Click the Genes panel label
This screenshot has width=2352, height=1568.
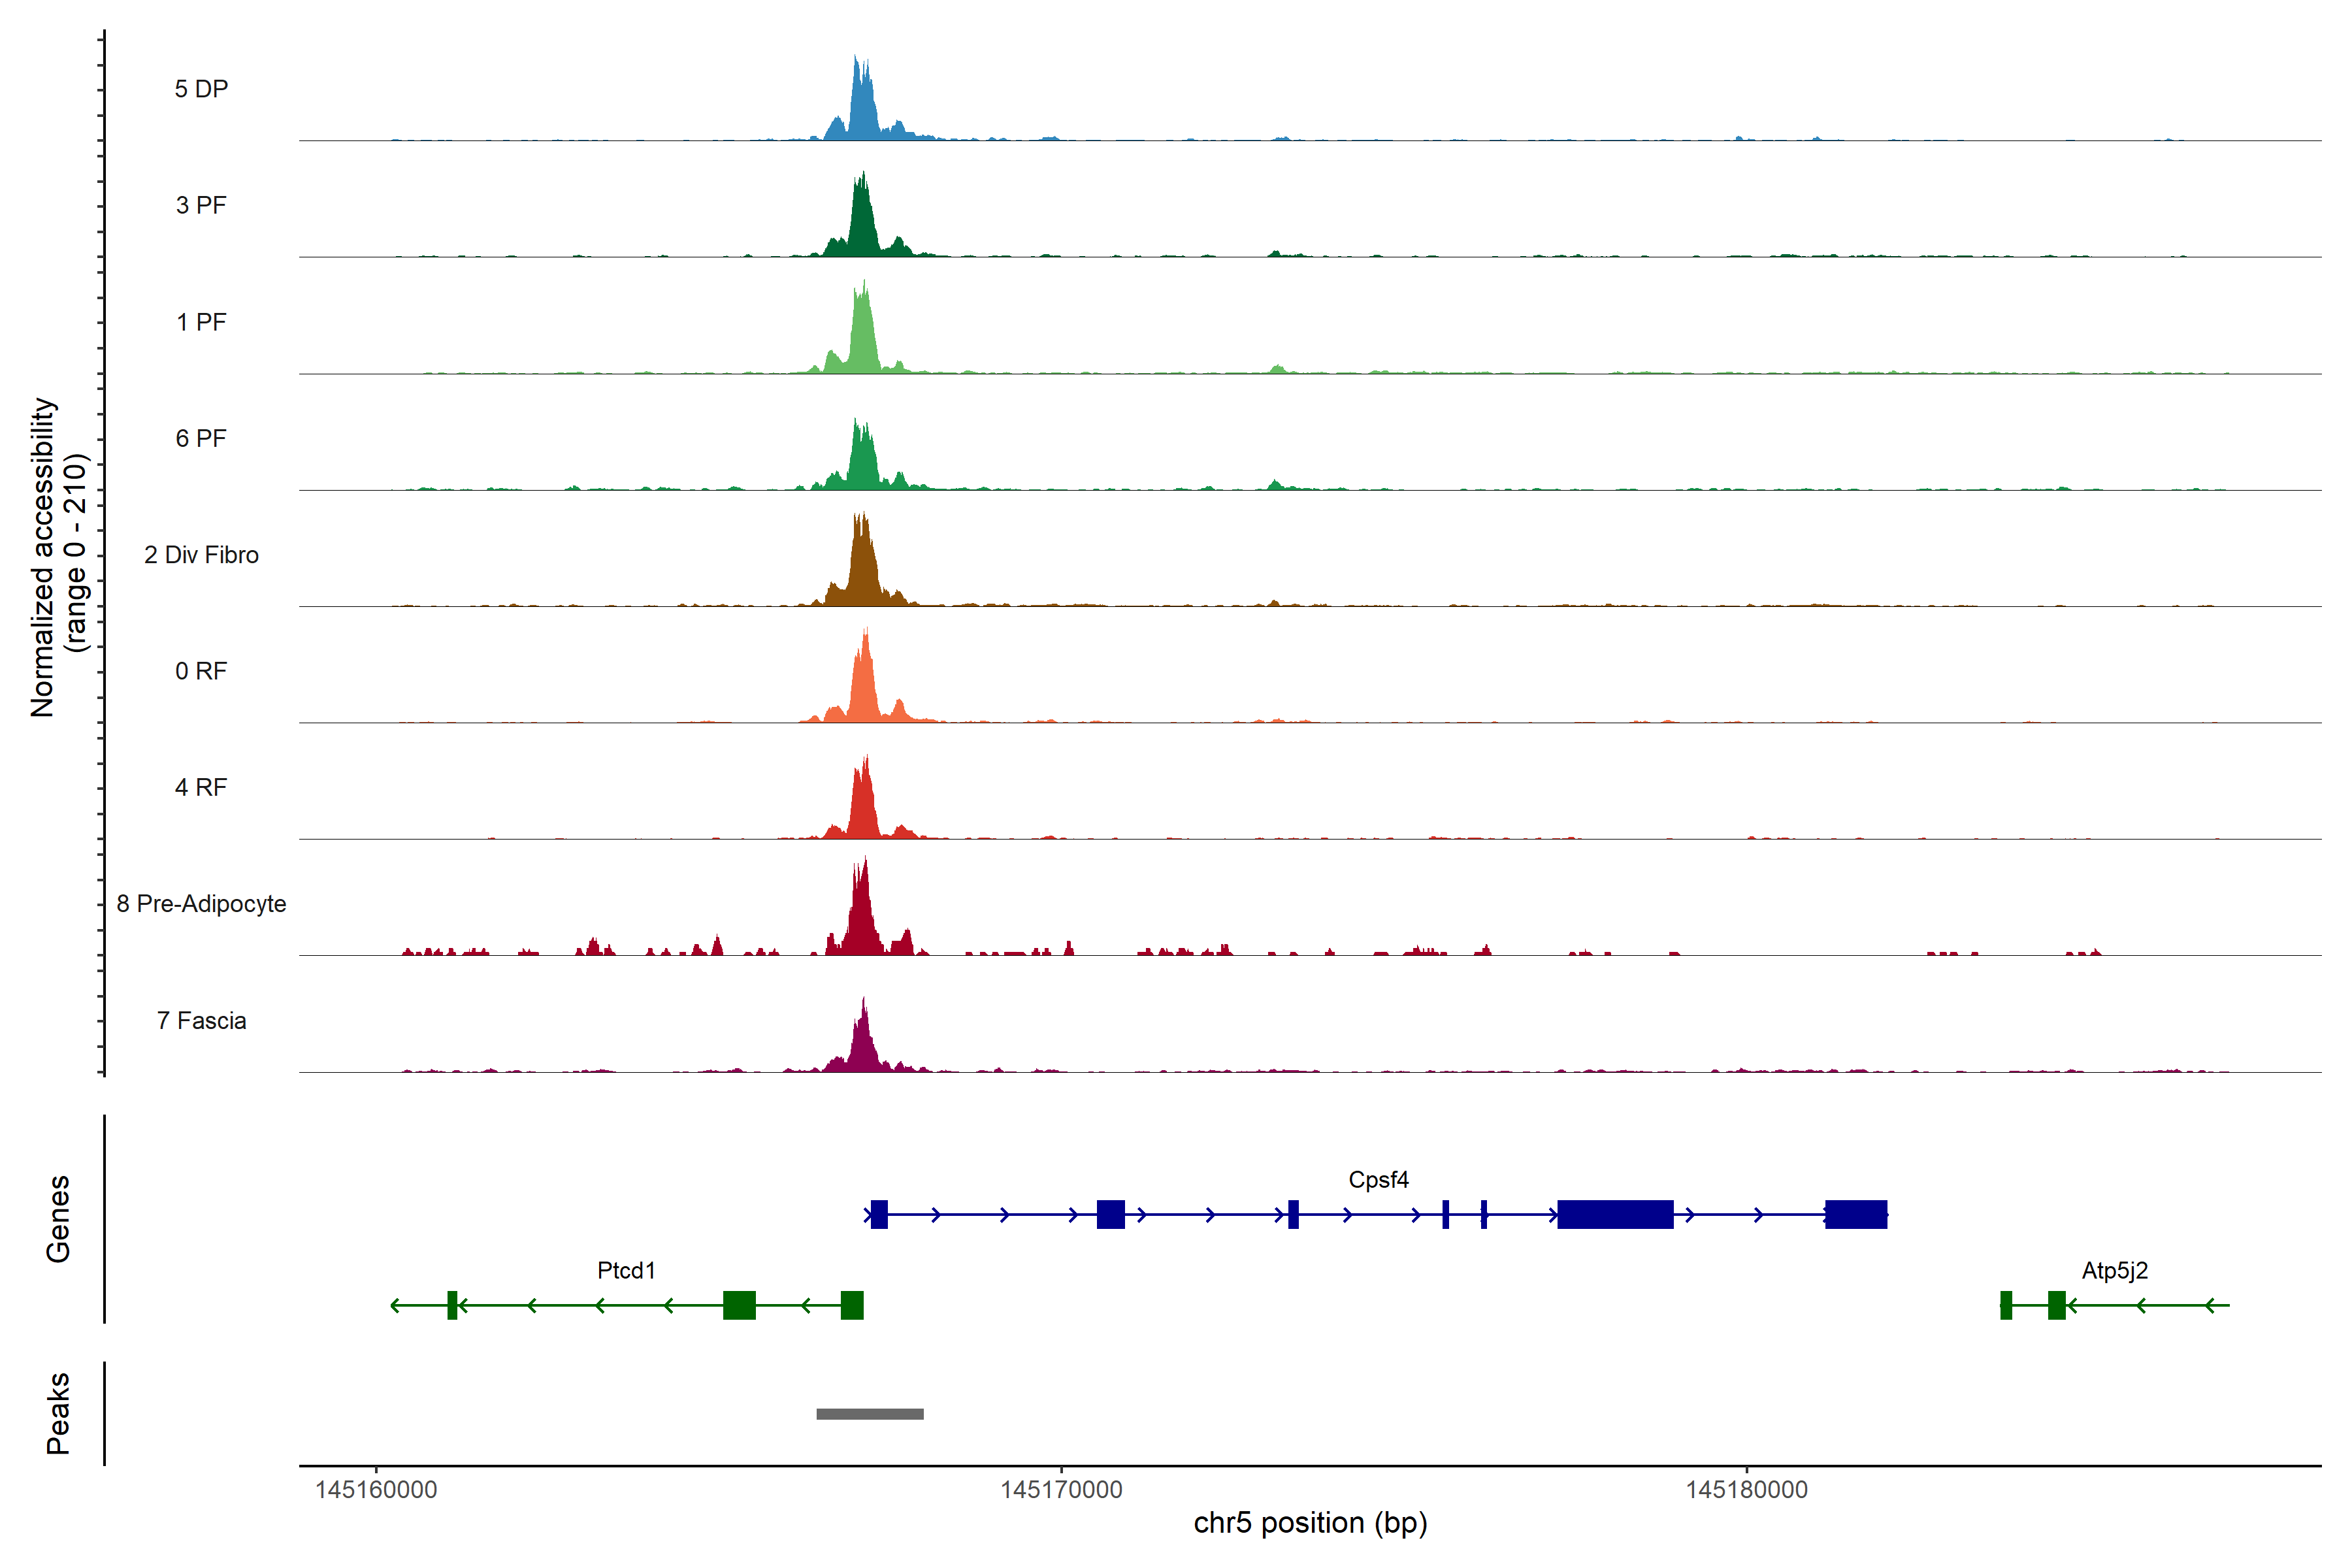(x=58, y=1219)
